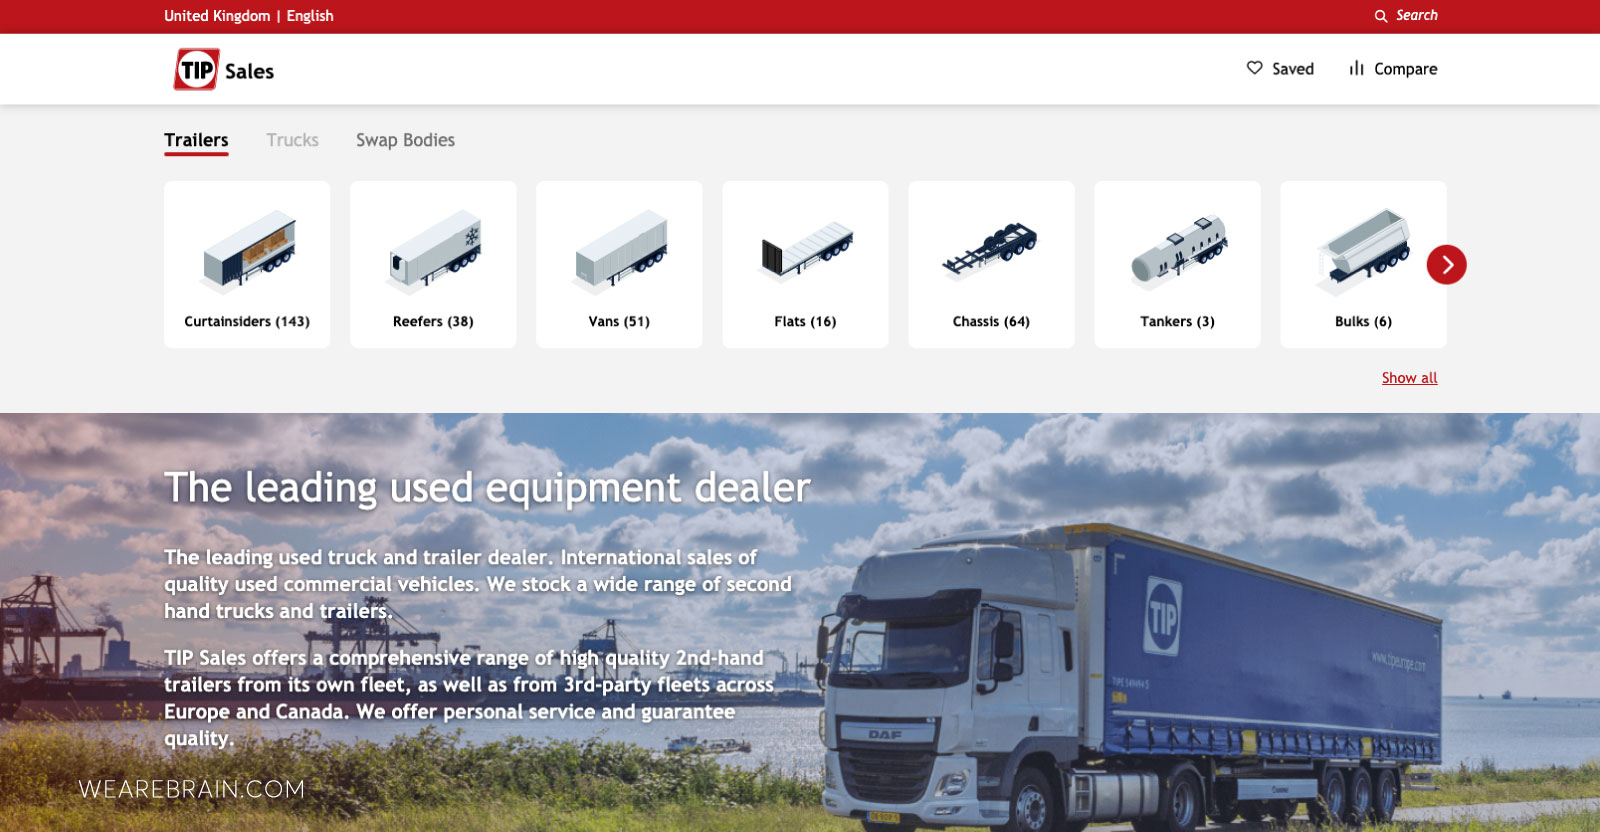Image resolution: width=1600 pixels, height=832 pixels.
Task: Select the Trailers tab
Action: (196, 140)
